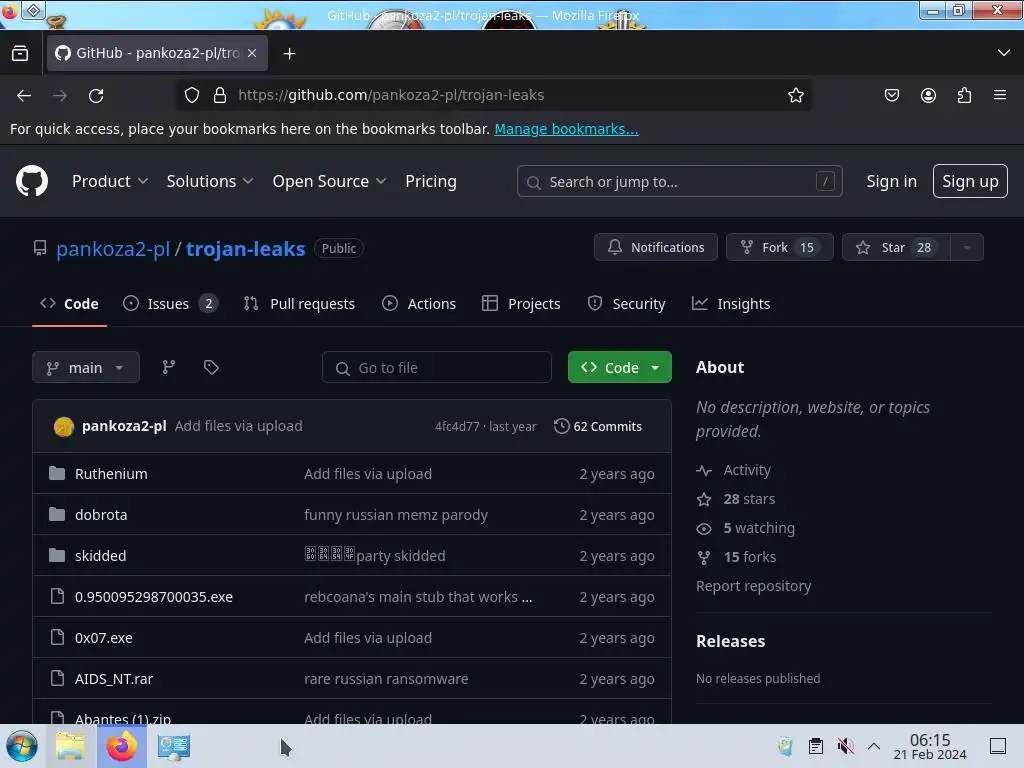Open the file manager taskbar icon
The width and height of the screenshot is (1024, 768).
coord(70,746)
